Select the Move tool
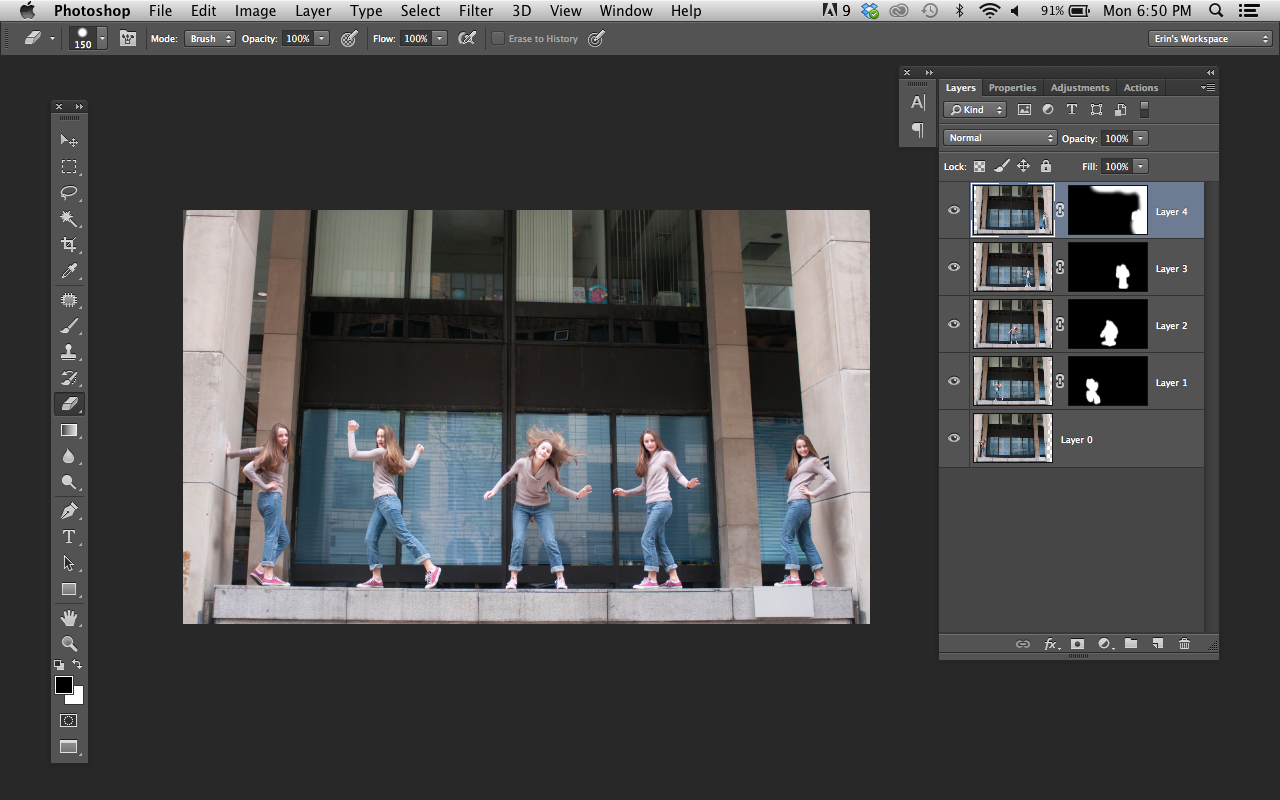This screenshot has height=800, width=1280. point(70,140)
